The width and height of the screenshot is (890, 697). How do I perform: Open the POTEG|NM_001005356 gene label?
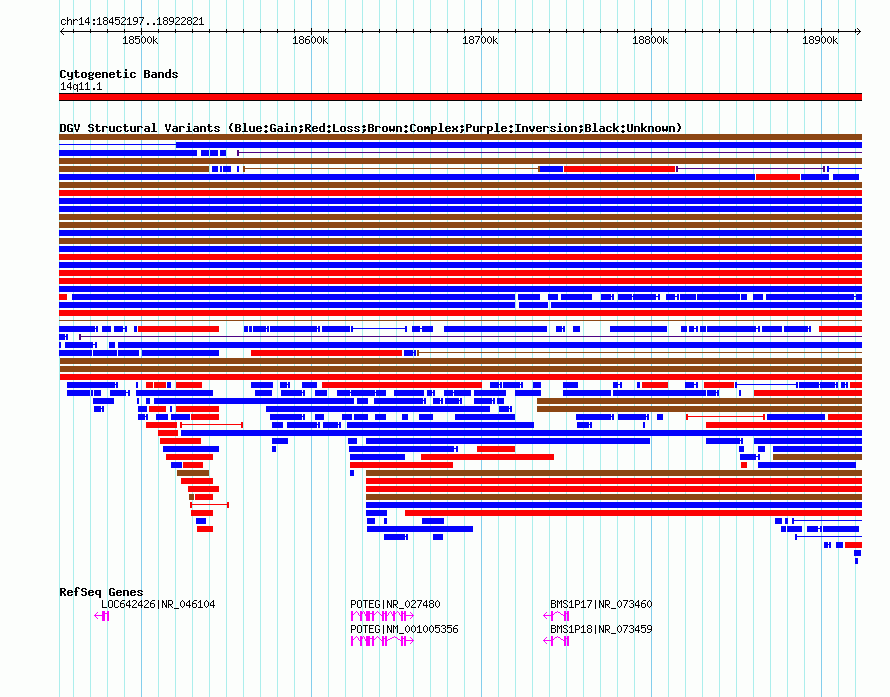point(404,629)
